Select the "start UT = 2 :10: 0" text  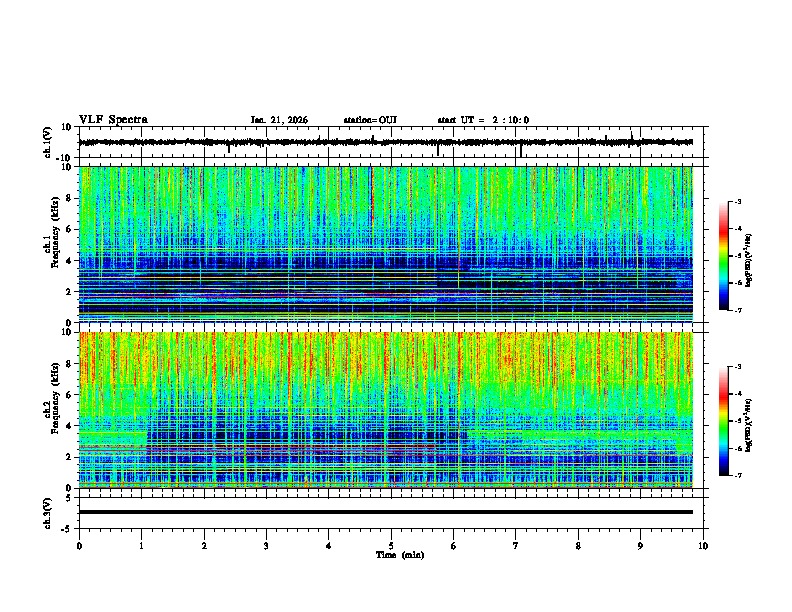coord(483,120)
